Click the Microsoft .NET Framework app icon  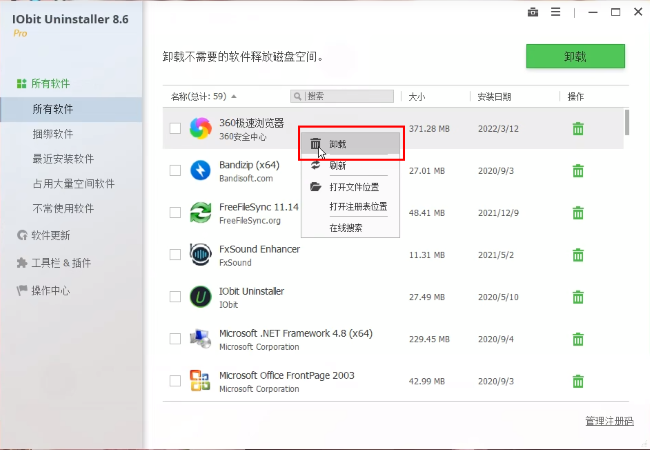(201, 339)
